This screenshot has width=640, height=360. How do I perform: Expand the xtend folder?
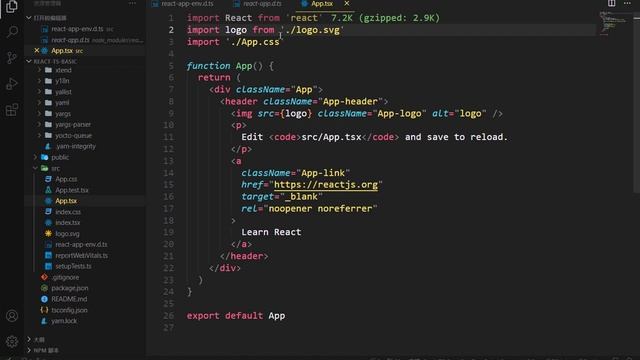pyautogui.click(x=63, y=70)
